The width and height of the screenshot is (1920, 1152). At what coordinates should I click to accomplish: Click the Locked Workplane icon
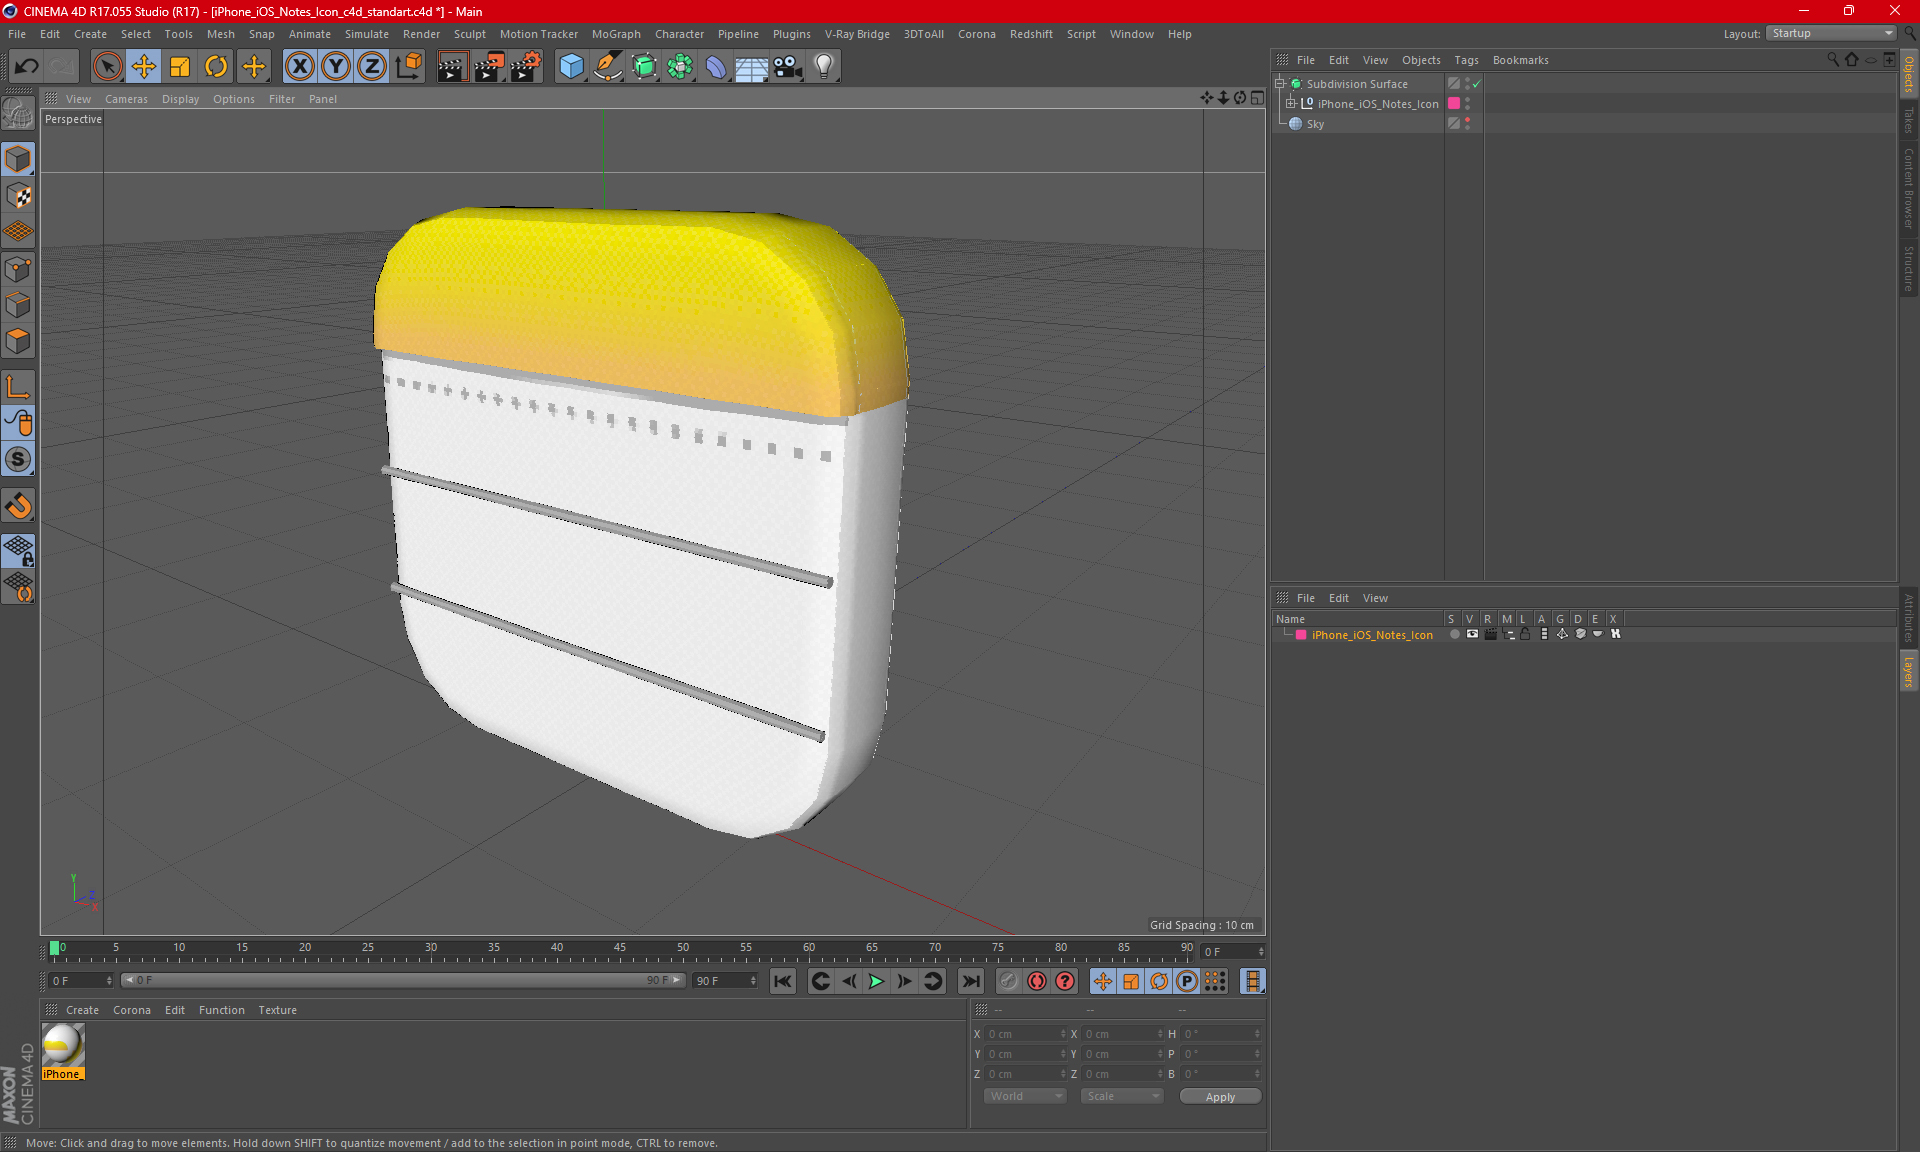[x=18, y=550]
